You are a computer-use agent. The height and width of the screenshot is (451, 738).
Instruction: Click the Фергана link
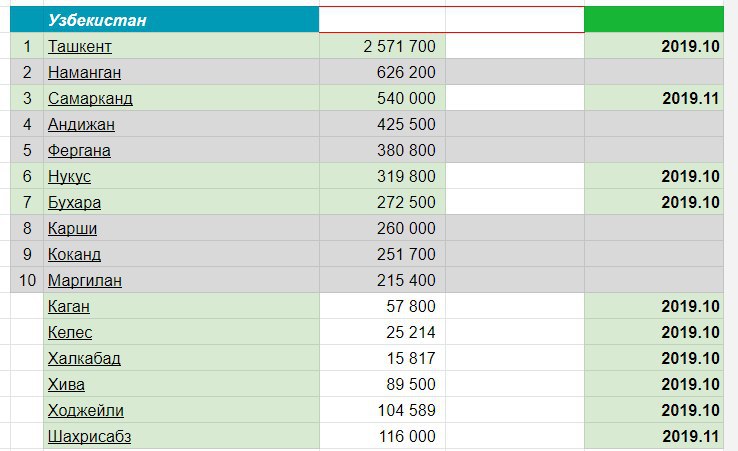point(79,150)
